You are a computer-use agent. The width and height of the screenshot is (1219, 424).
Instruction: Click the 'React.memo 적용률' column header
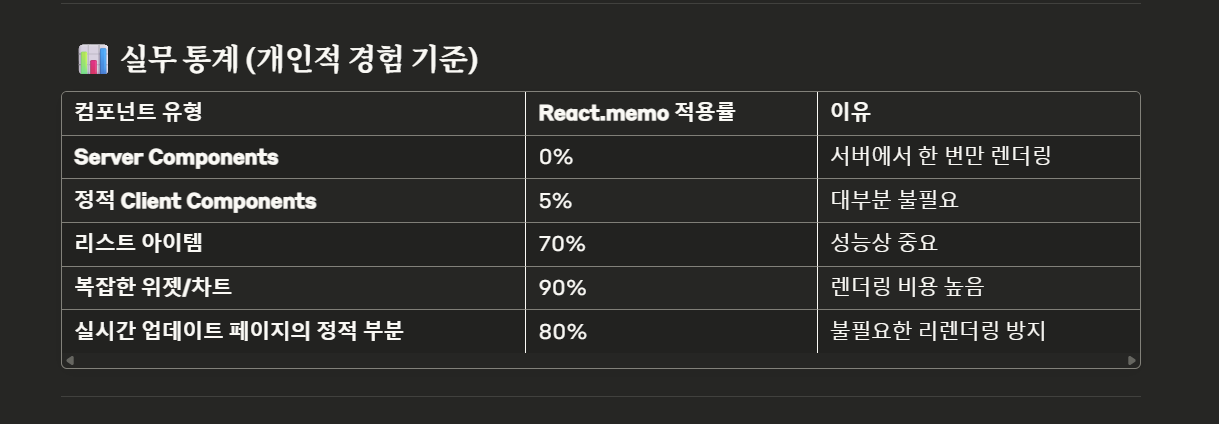click(x=672, y=113)
